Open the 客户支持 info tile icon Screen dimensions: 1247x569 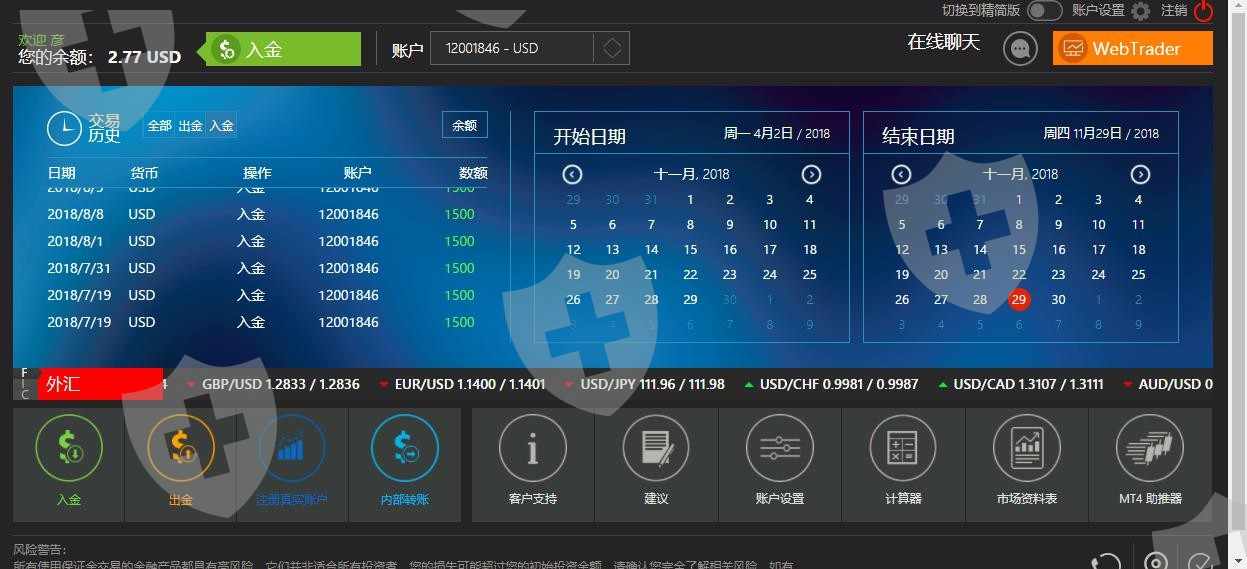pos(532,448)
